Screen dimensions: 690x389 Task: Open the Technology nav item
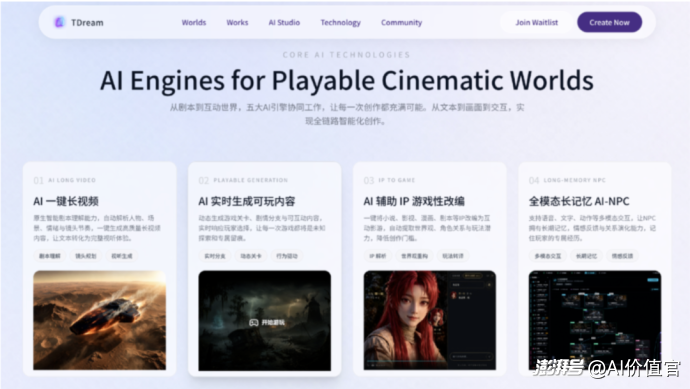(x=340, y=22)
